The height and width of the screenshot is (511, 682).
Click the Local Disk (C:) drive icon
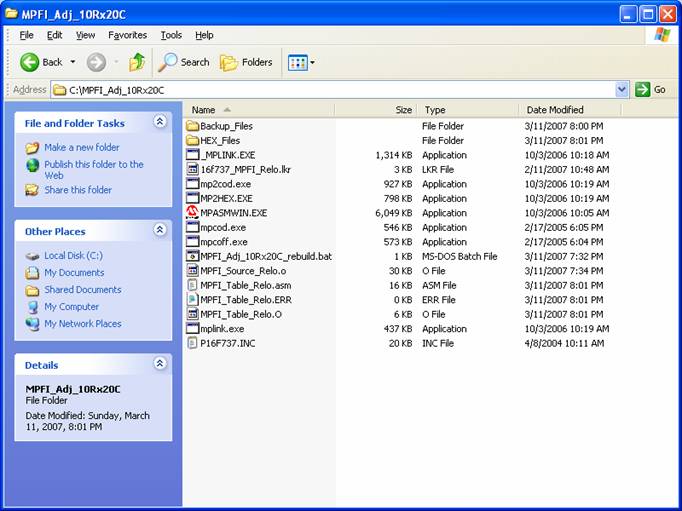coord(32,256)
